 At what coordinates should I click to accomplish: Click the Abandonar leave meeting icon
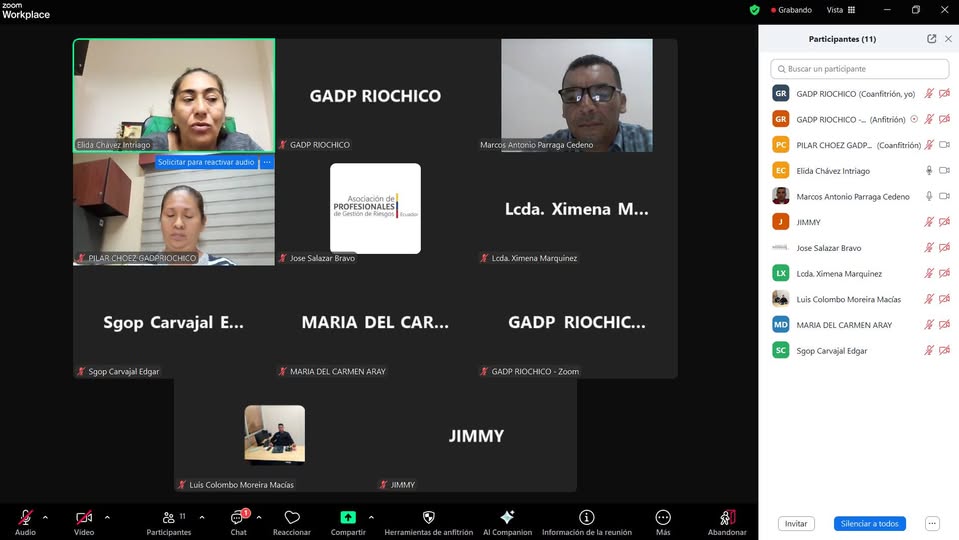pos(727,518)
